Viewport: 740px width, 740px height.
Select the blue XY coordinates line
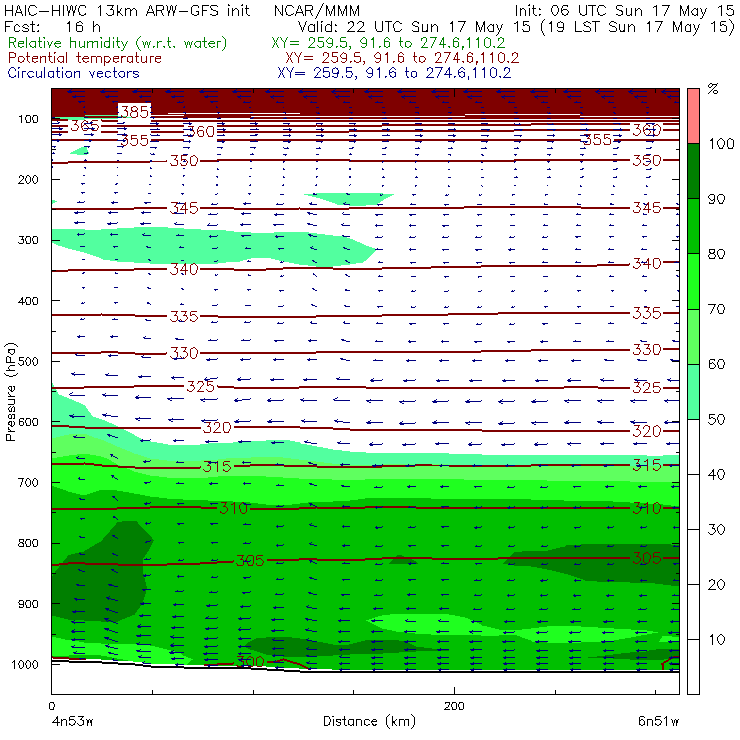point(394,73)
